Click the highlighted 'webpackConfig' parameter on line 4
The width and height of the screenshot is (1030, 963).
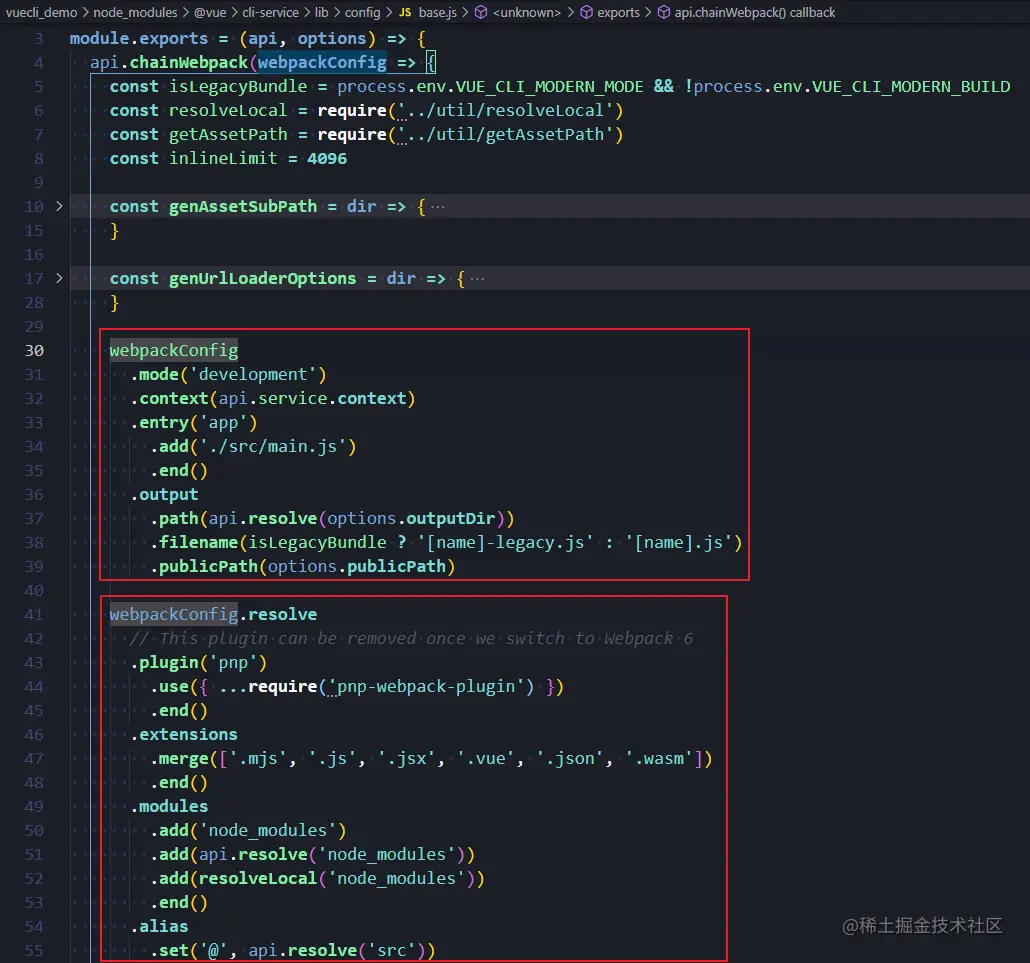click(322, 62)
